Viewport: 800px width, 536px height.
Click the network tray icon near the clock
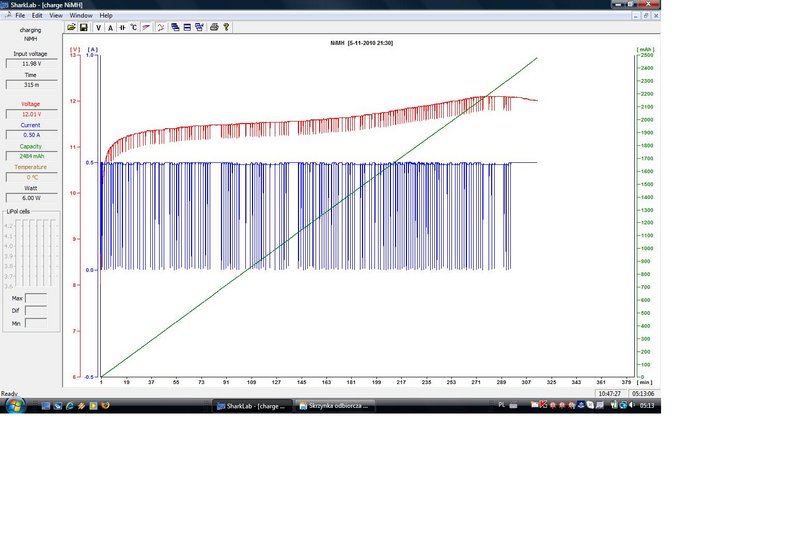point(623,405)
